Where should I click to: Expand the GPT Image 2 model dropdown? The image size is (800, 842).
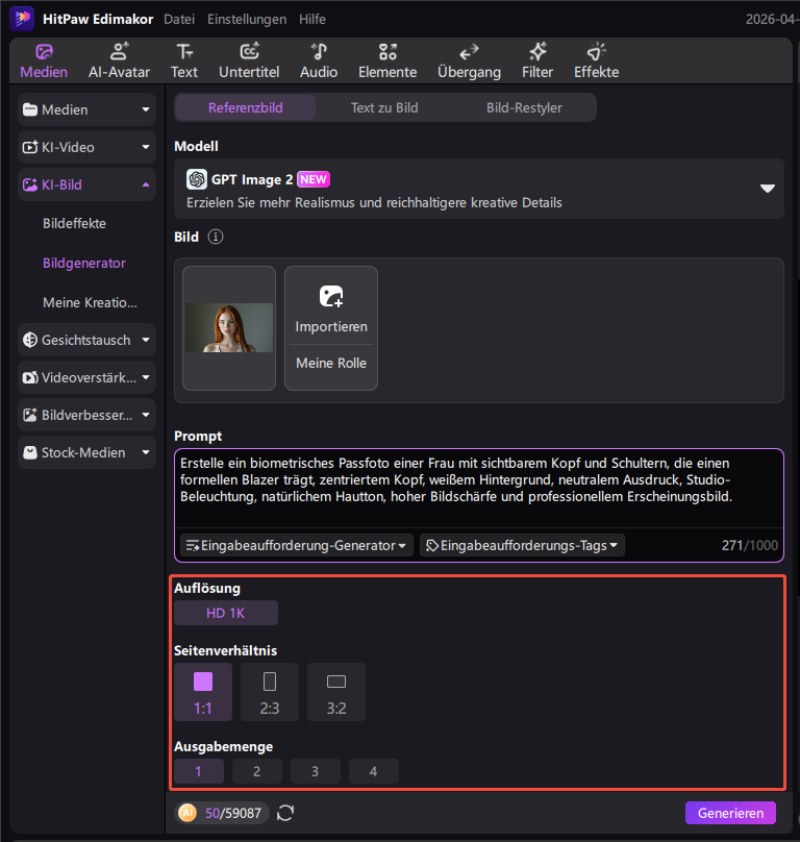tap(767, 188)
